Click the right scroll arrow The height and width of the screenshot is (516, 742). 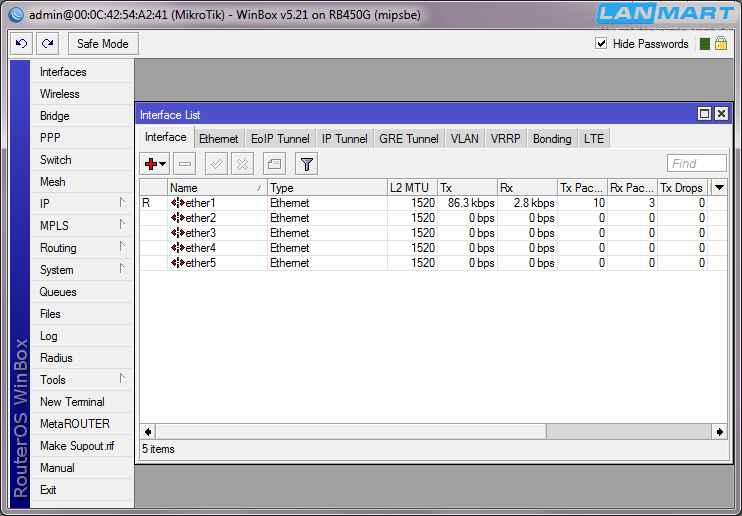point(719,432)
